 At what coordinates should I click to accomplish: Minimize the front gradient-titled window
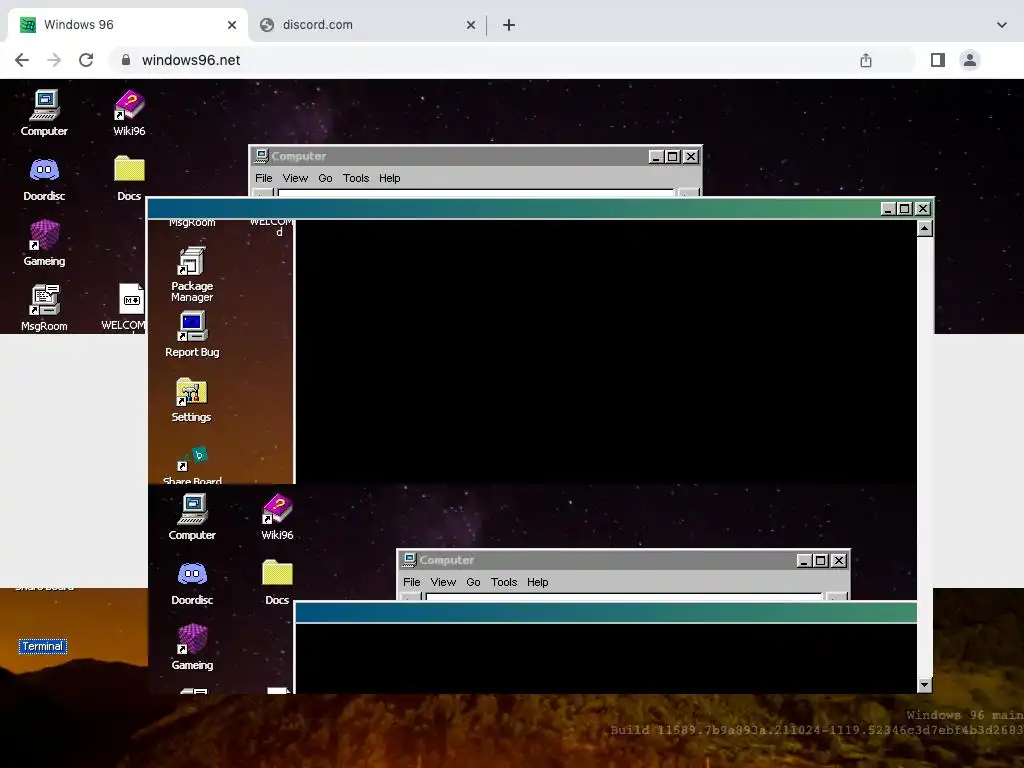(888, 209)
